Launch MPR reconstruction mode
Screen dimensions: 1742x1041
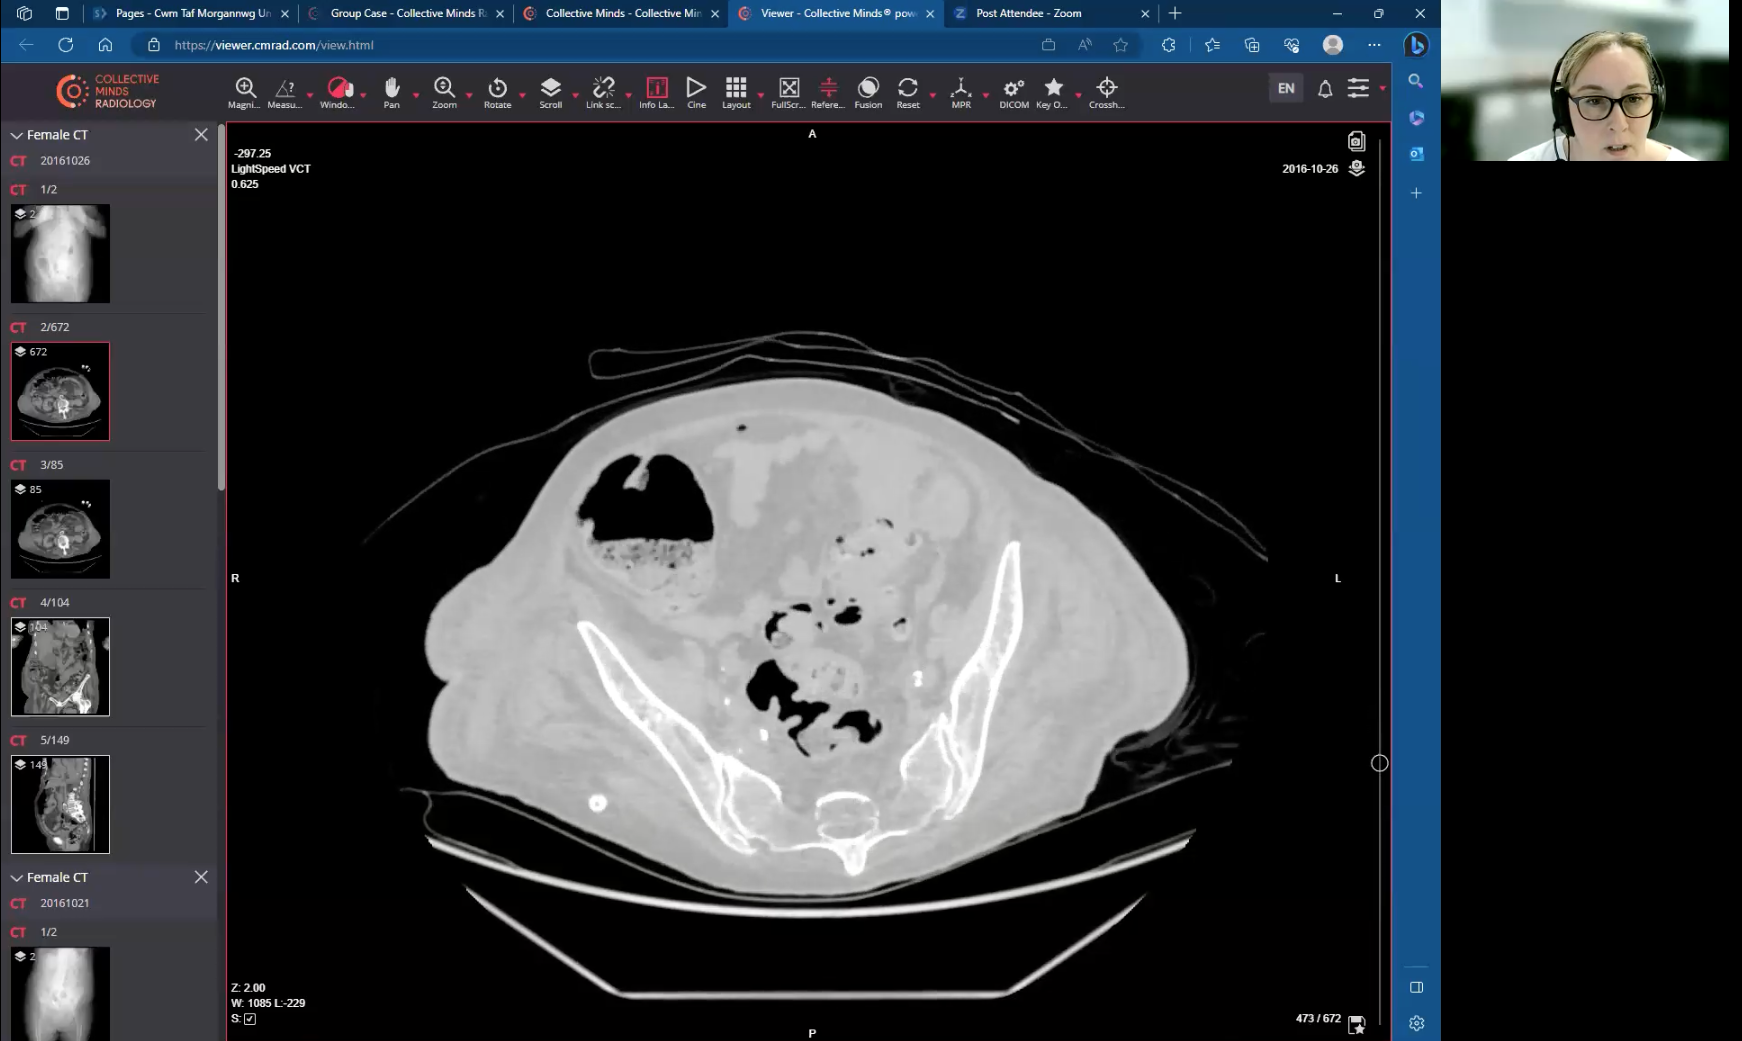click(961, 92)
